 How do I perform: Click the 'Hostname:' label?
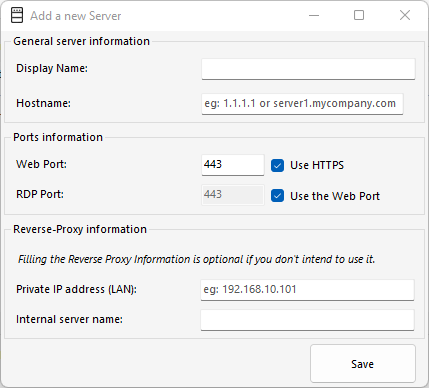click(x=43, y=103)
